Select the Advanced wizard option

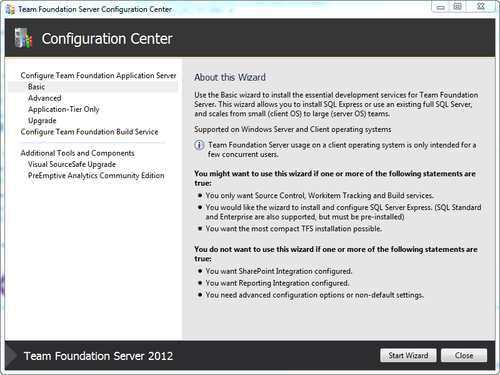[x=45, y=98]
